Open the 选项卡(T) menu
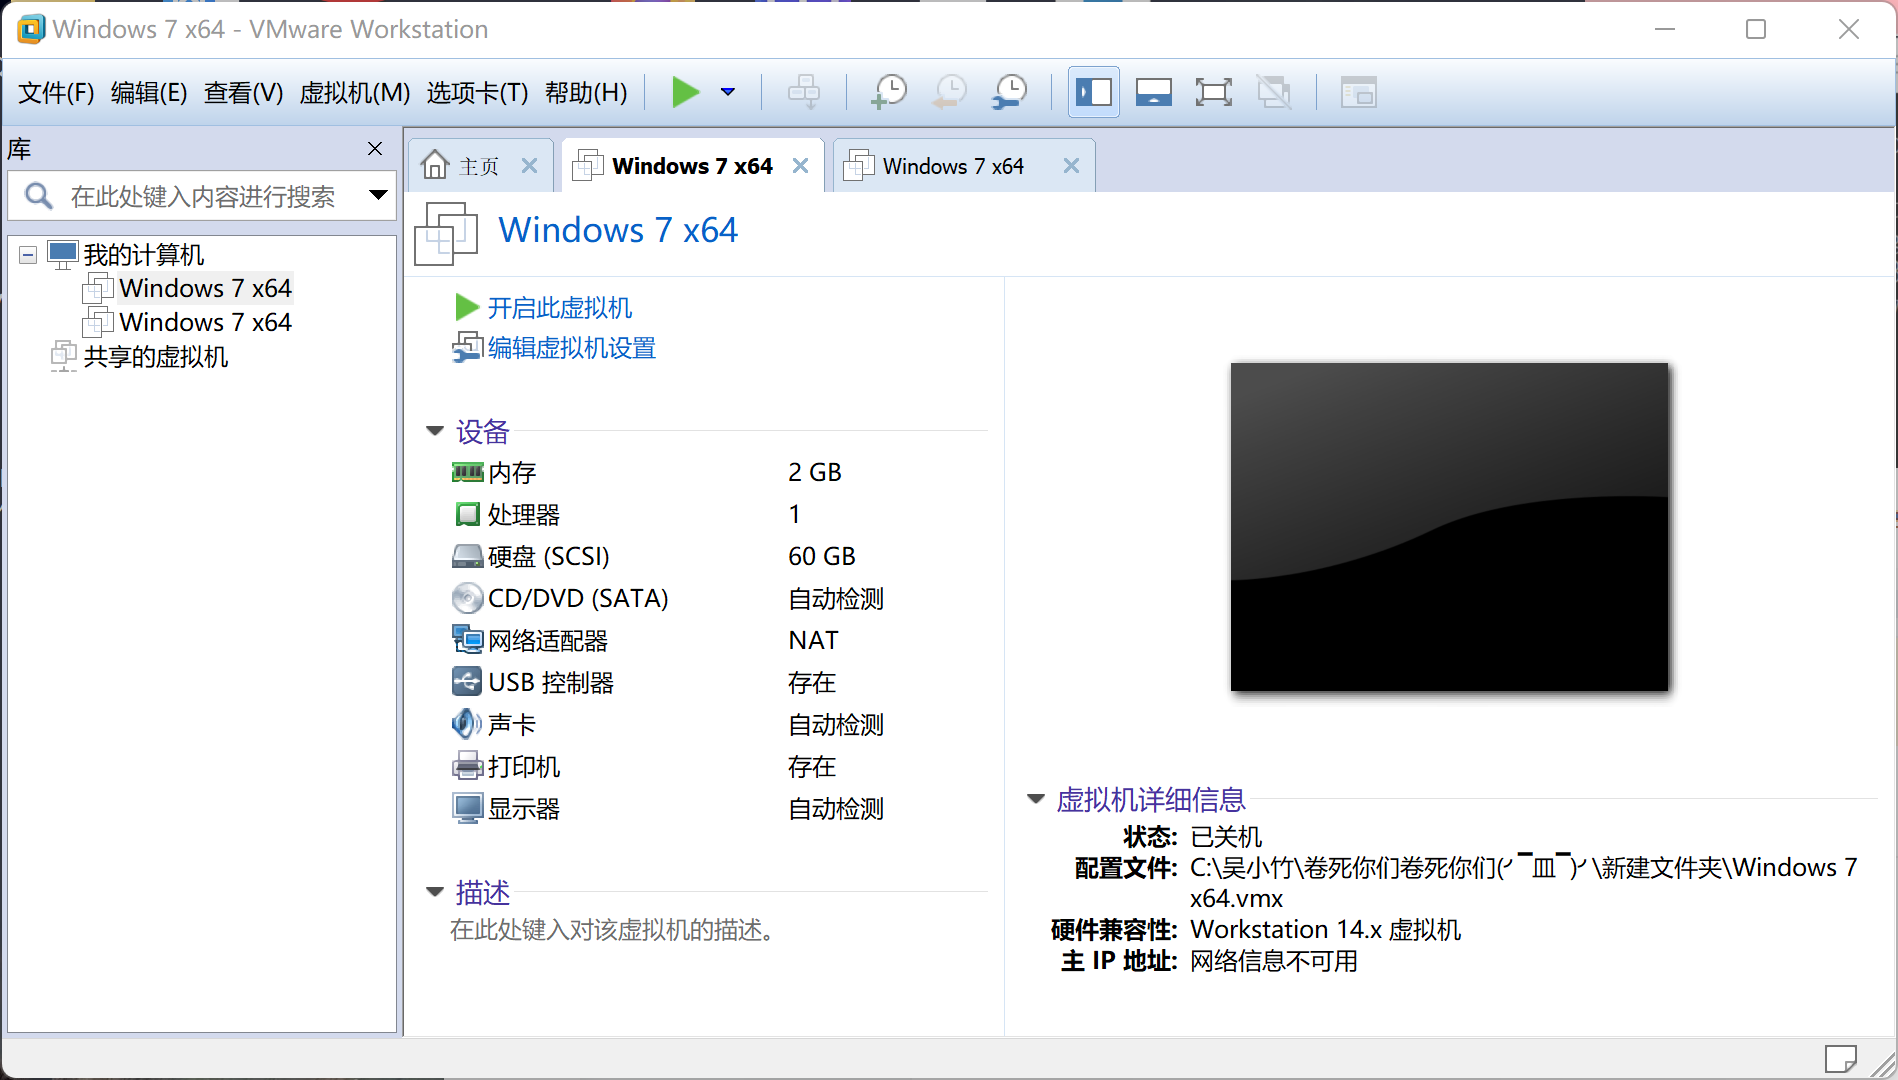This screenshot has height=1080, width=1898. click(x=477, y=93)
